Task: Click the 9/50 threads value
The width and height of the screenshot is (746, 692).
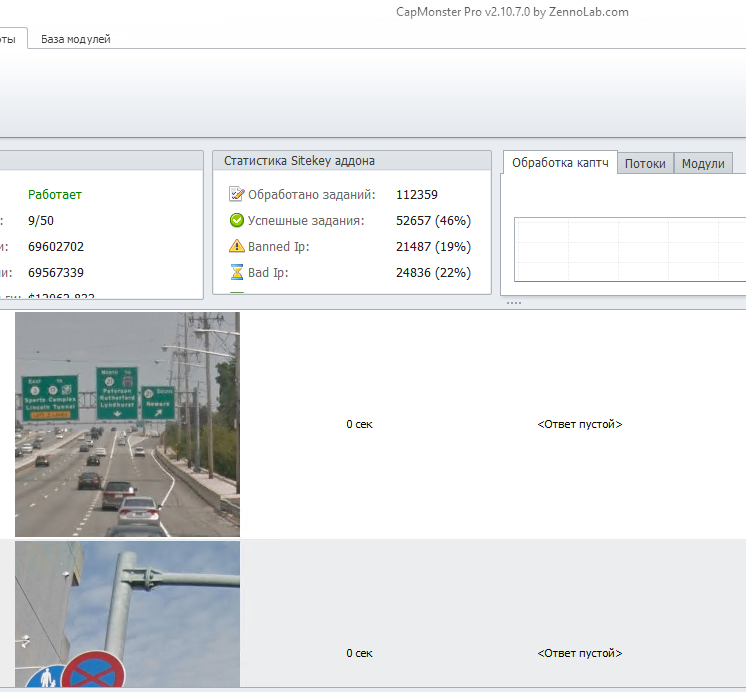Action: pyautogui.click(x=41, y=221)
